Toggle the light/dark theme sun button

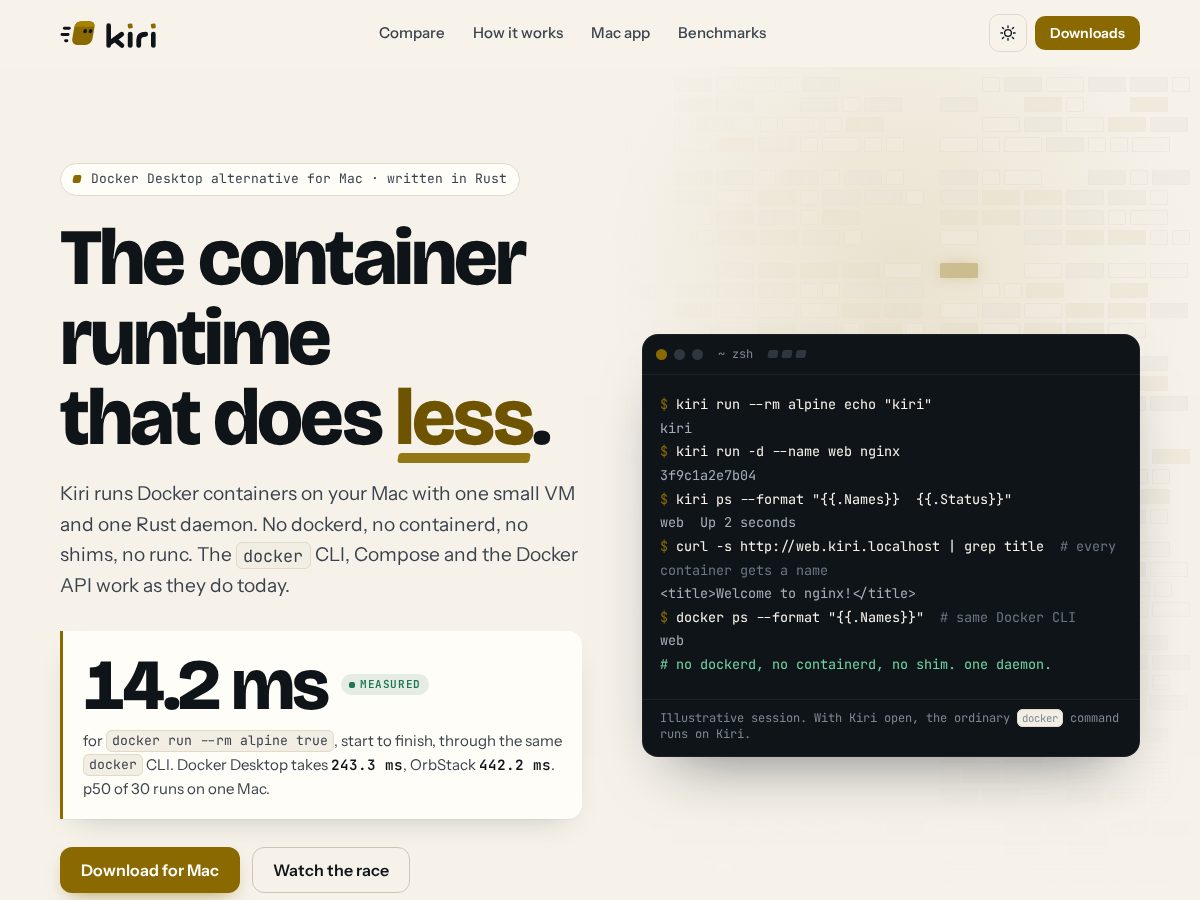click(x=1008, y=33)
